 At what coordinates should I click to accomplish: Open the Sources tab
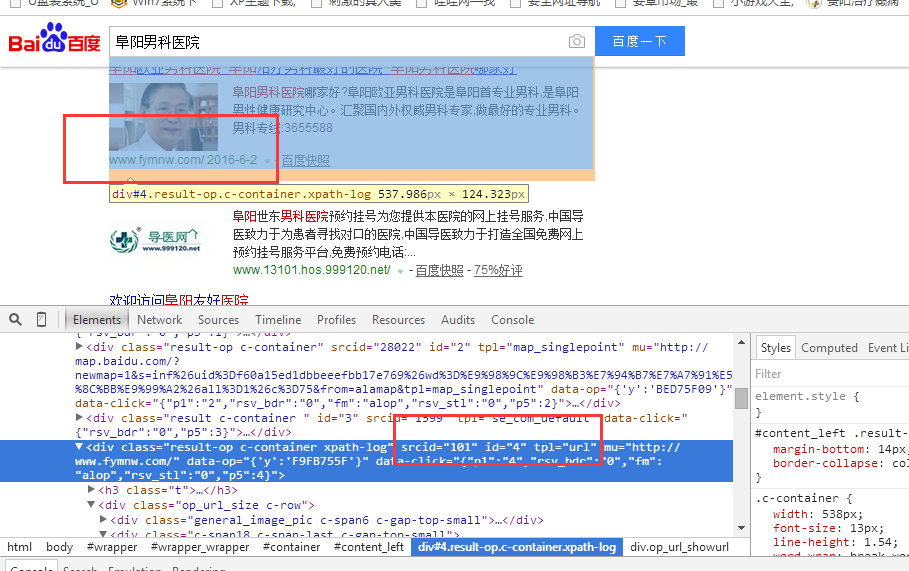(x=218, y=320)
